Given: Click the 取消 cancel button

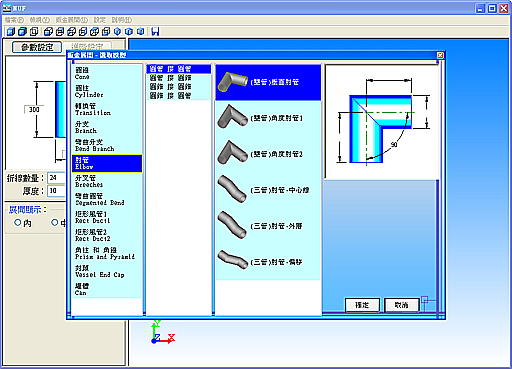Looking at the screenshot, I should (x=401, y=305).
